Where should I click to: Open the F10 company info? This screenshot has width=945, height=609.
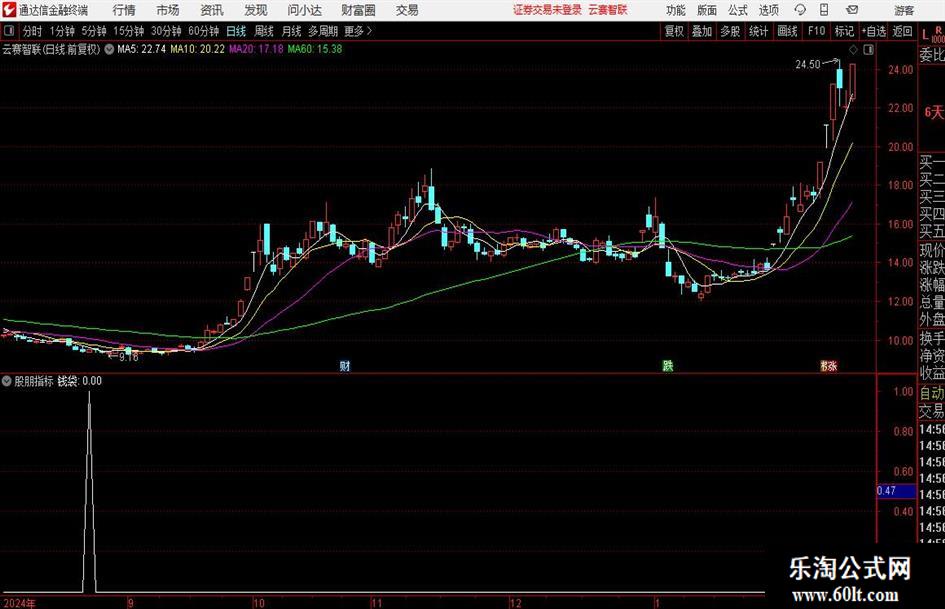click(x=817, y=31)
